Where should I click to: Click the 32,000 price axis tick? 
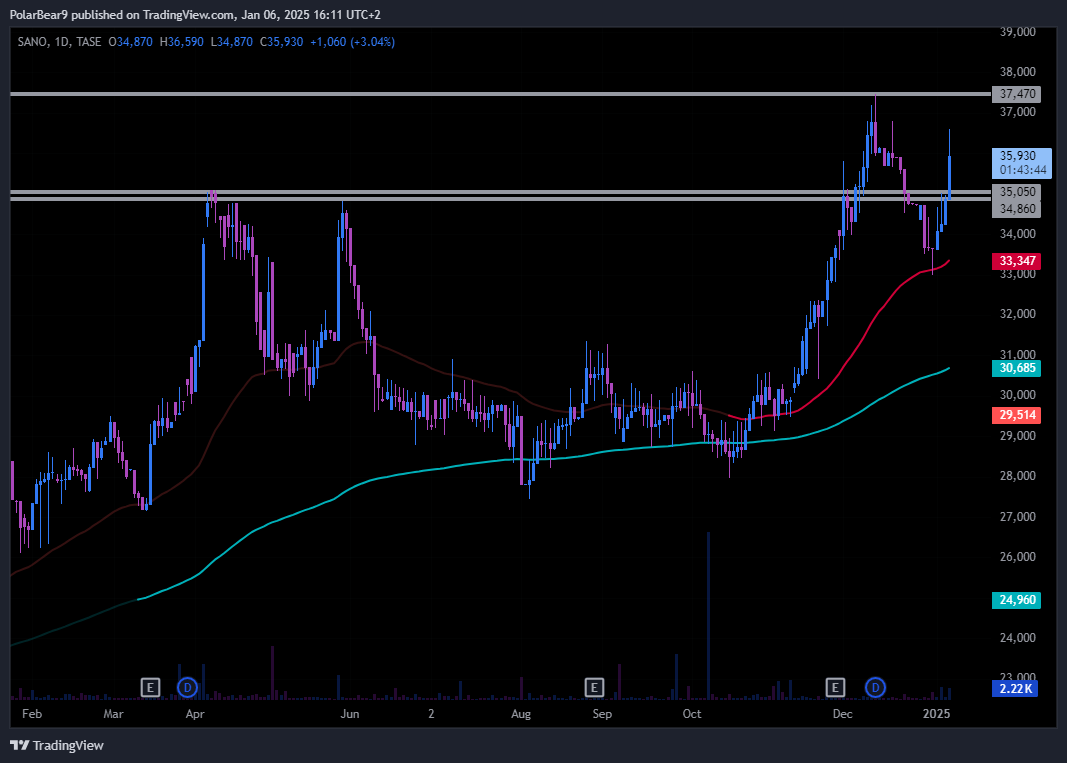(x=1017, y=314)
